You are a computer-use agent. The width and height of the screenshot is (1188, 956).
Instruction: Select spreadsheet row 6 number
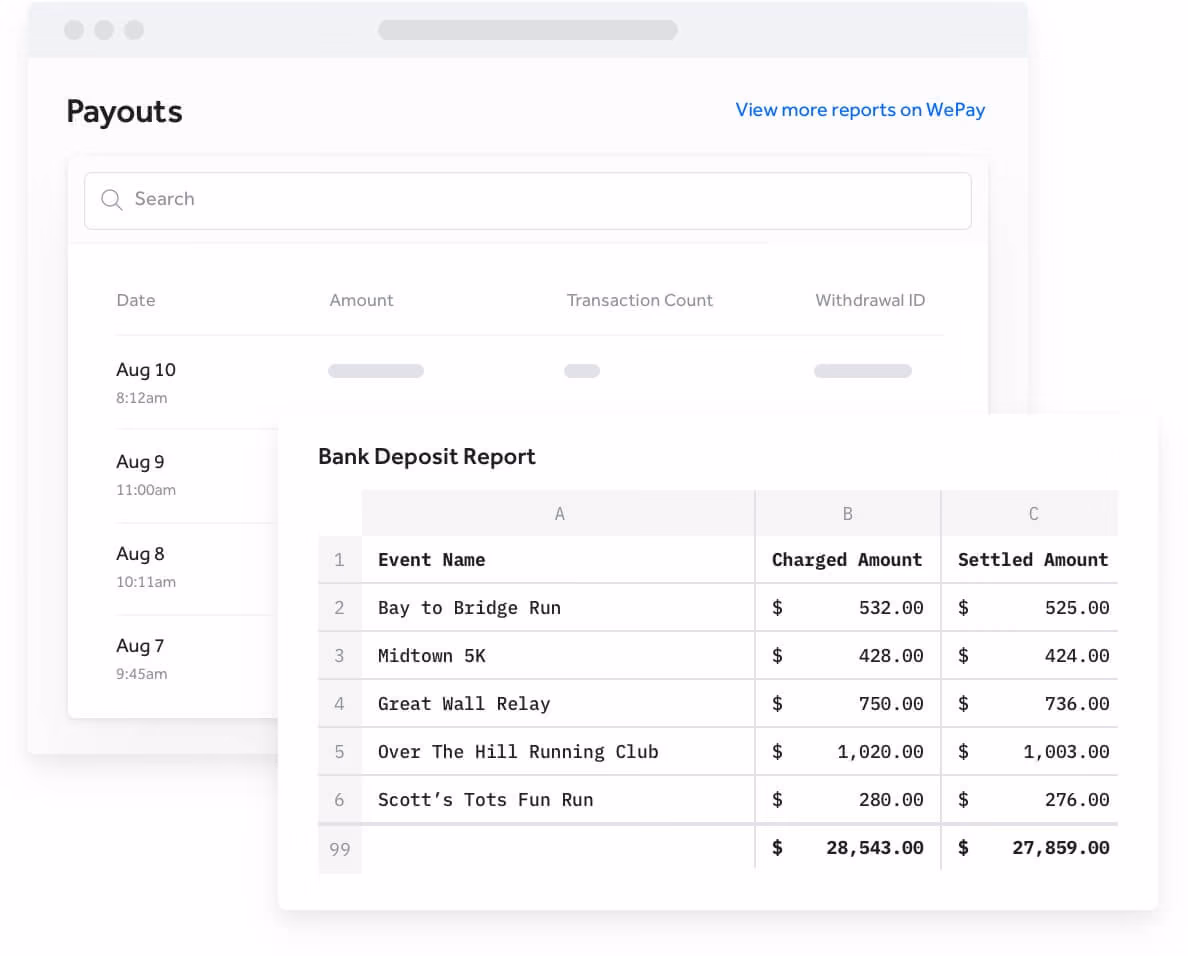(x=339, y=800)
